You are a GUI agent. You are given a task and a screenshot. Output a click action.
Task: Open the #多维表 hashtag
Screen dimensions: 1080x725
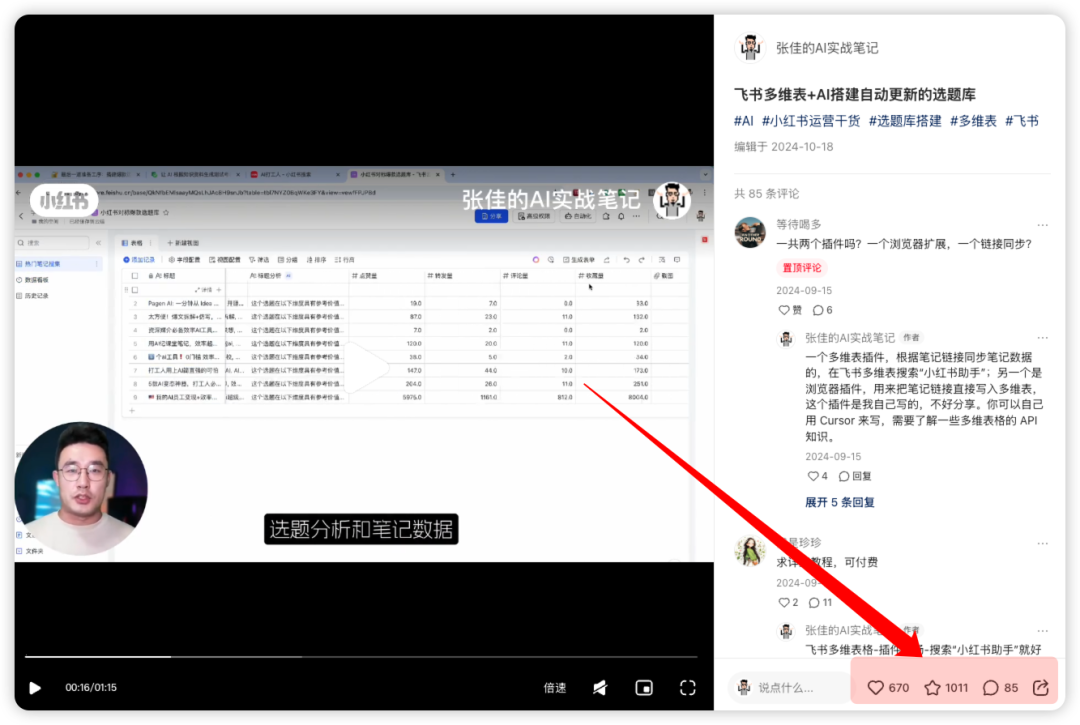[x=973, y=120]
